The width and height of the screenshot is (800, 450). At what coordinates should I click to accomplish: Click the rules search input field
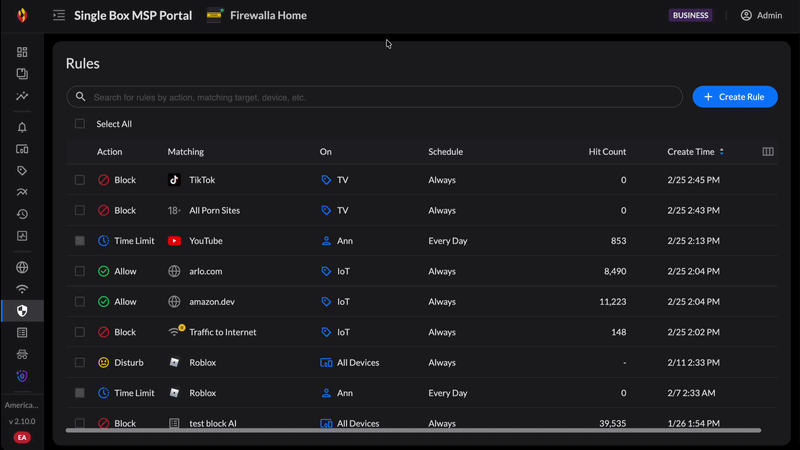click(380, 97)
